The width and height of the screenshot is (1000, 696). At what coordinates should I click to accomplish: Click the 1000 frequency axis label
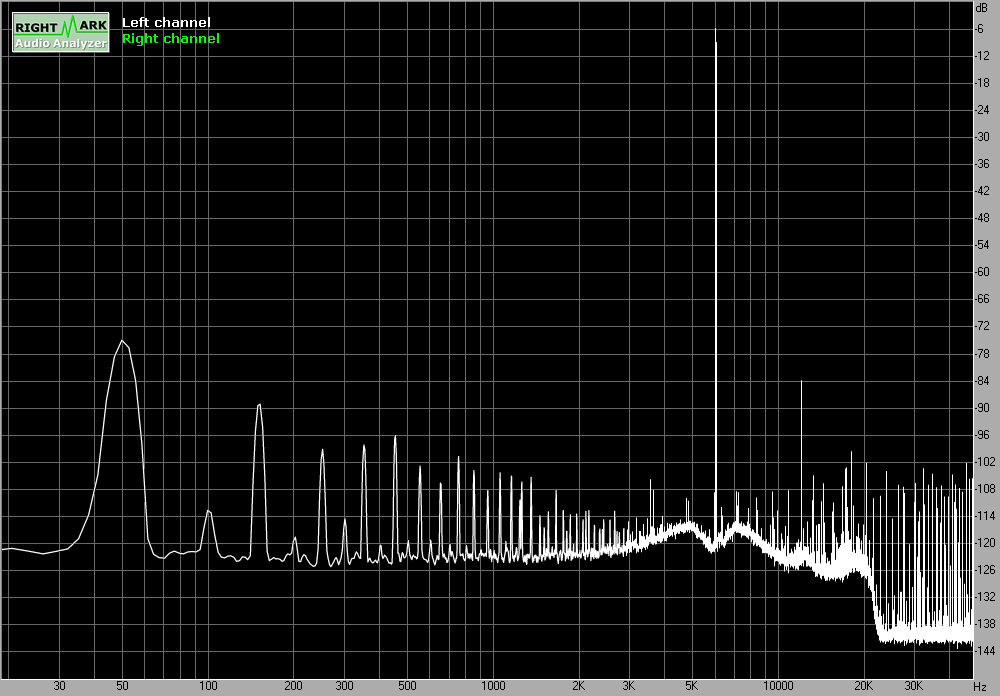click(x=493, y=686)
